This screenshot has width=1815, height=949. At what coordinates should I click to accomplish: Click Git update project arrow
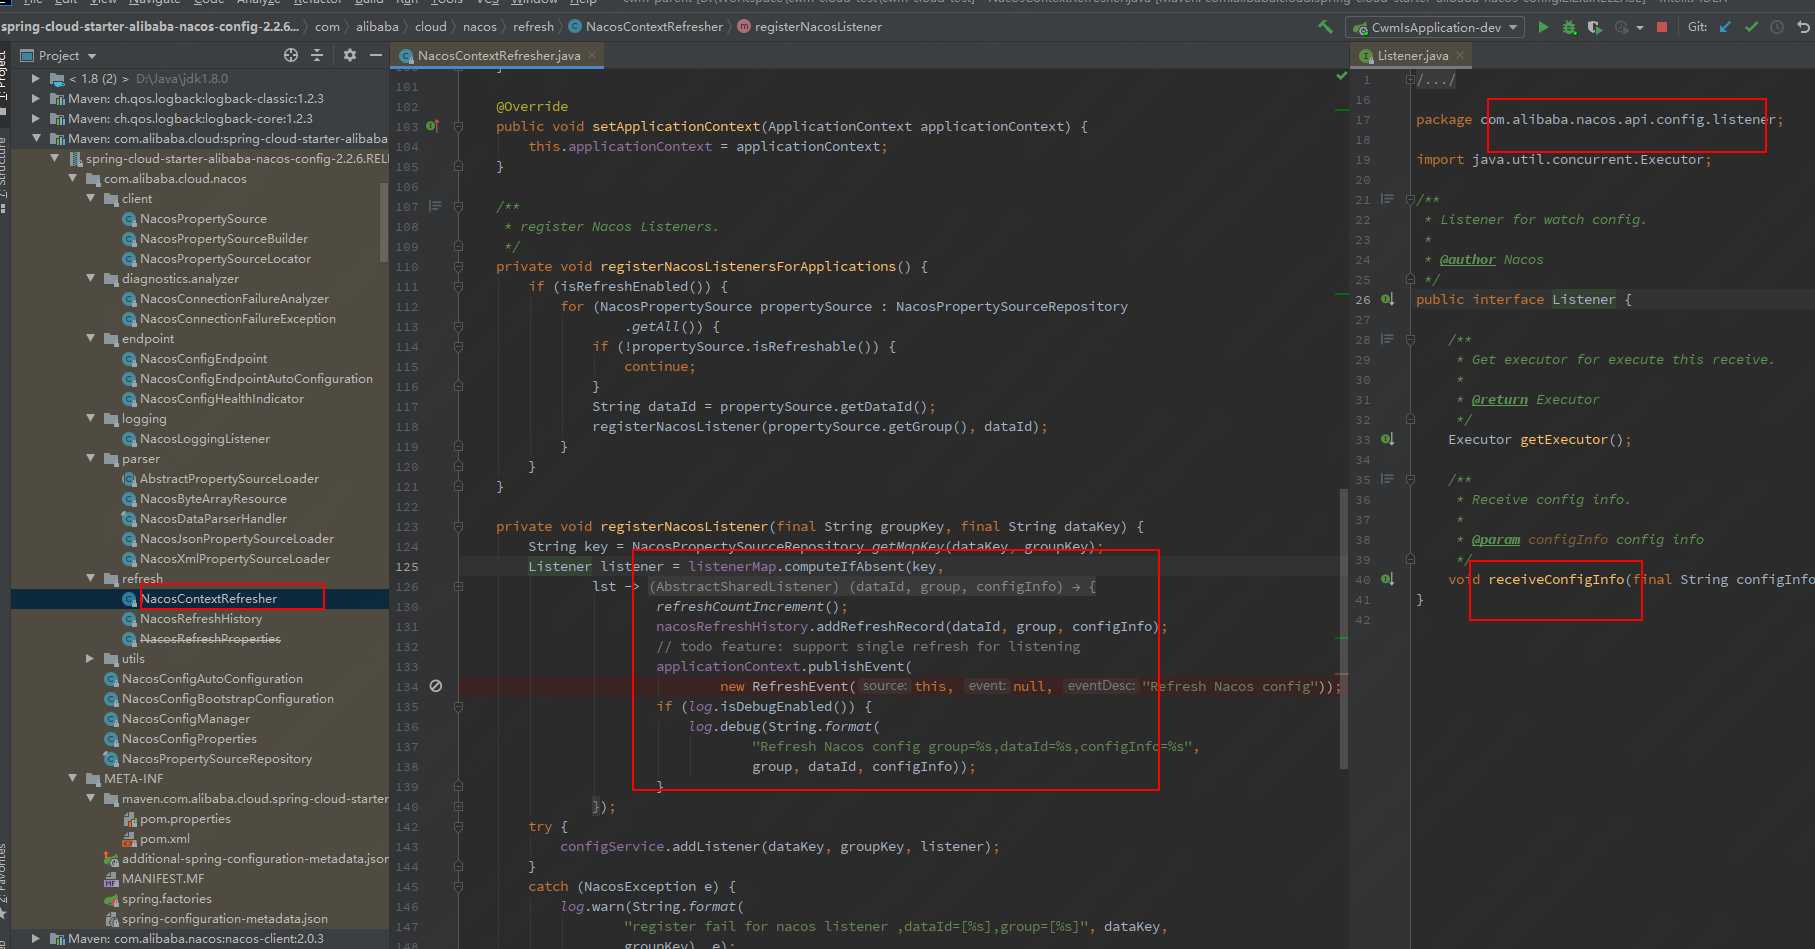[x=1725, y=27]
